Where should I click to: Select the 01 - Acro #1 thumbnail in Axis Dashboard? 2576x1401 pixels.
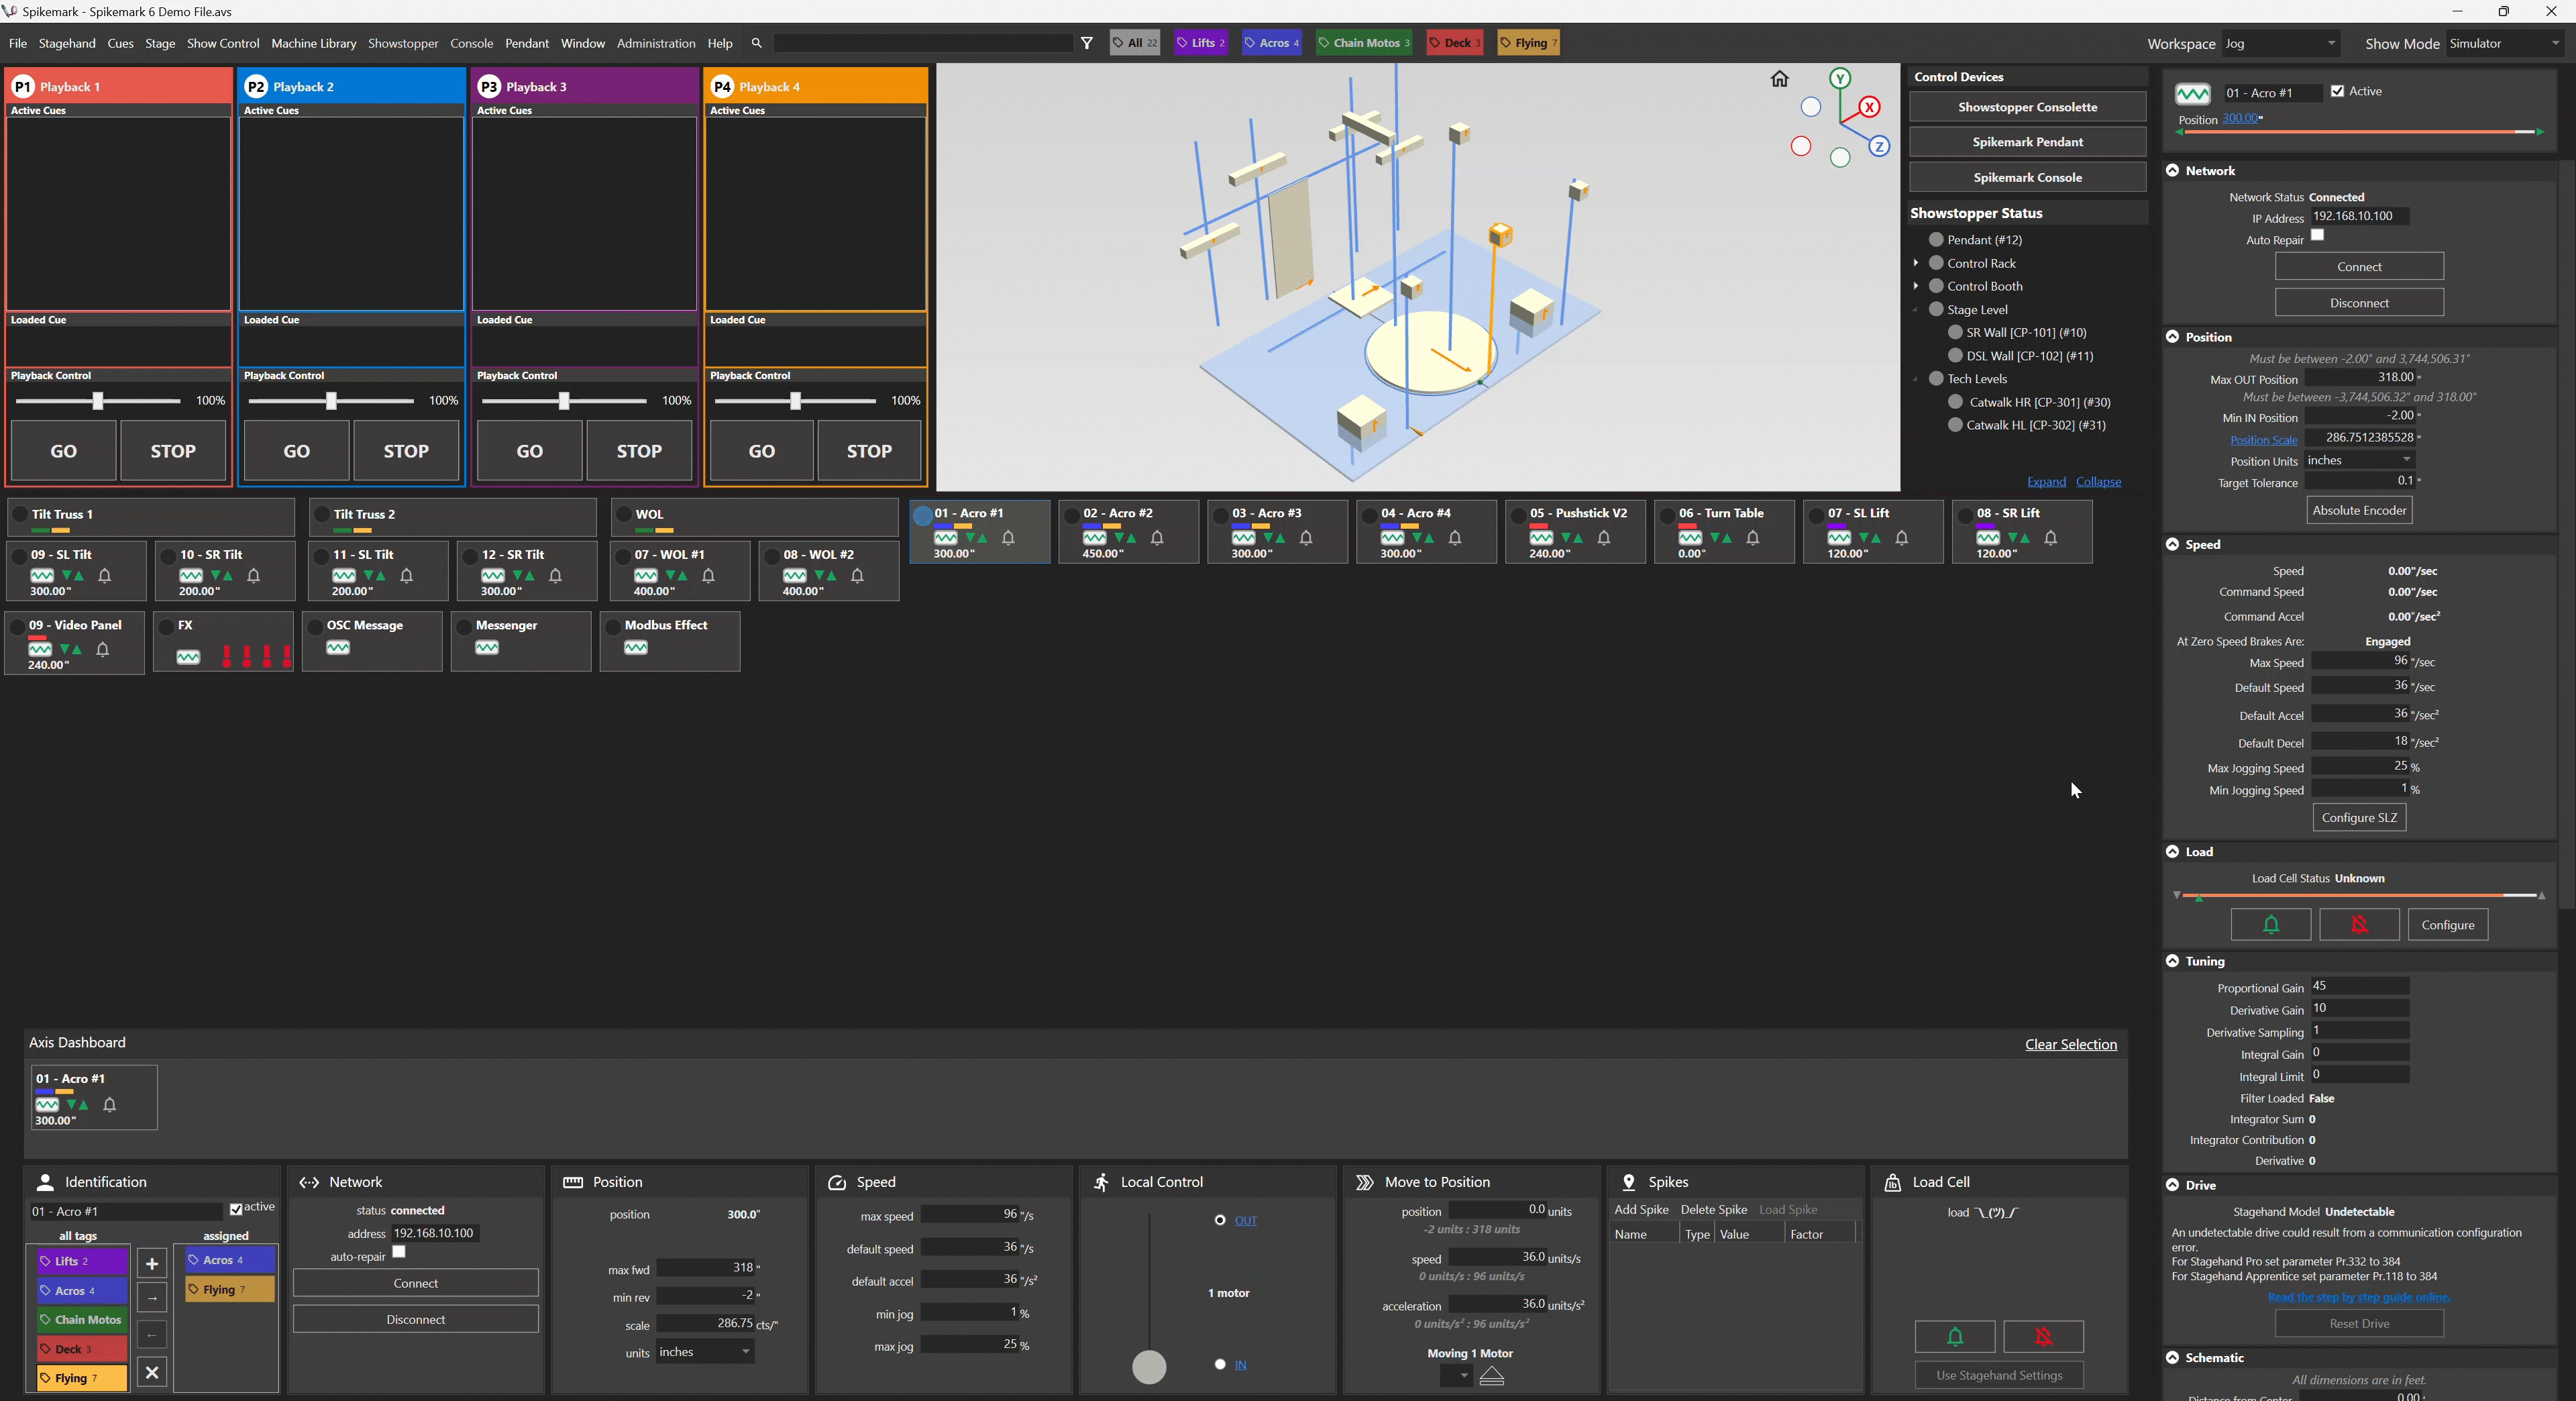pyautogui.click(x=95, y=1097)
